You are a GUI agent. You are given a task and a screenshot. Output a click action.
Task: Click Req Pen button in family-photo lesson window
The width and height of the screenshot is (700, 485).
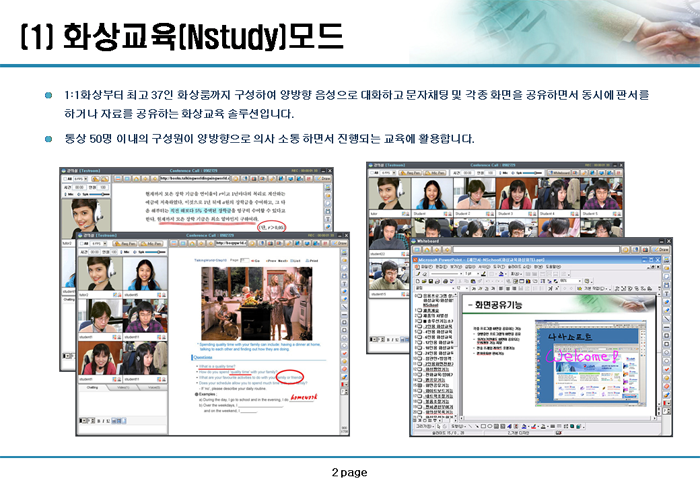[125, 243]
